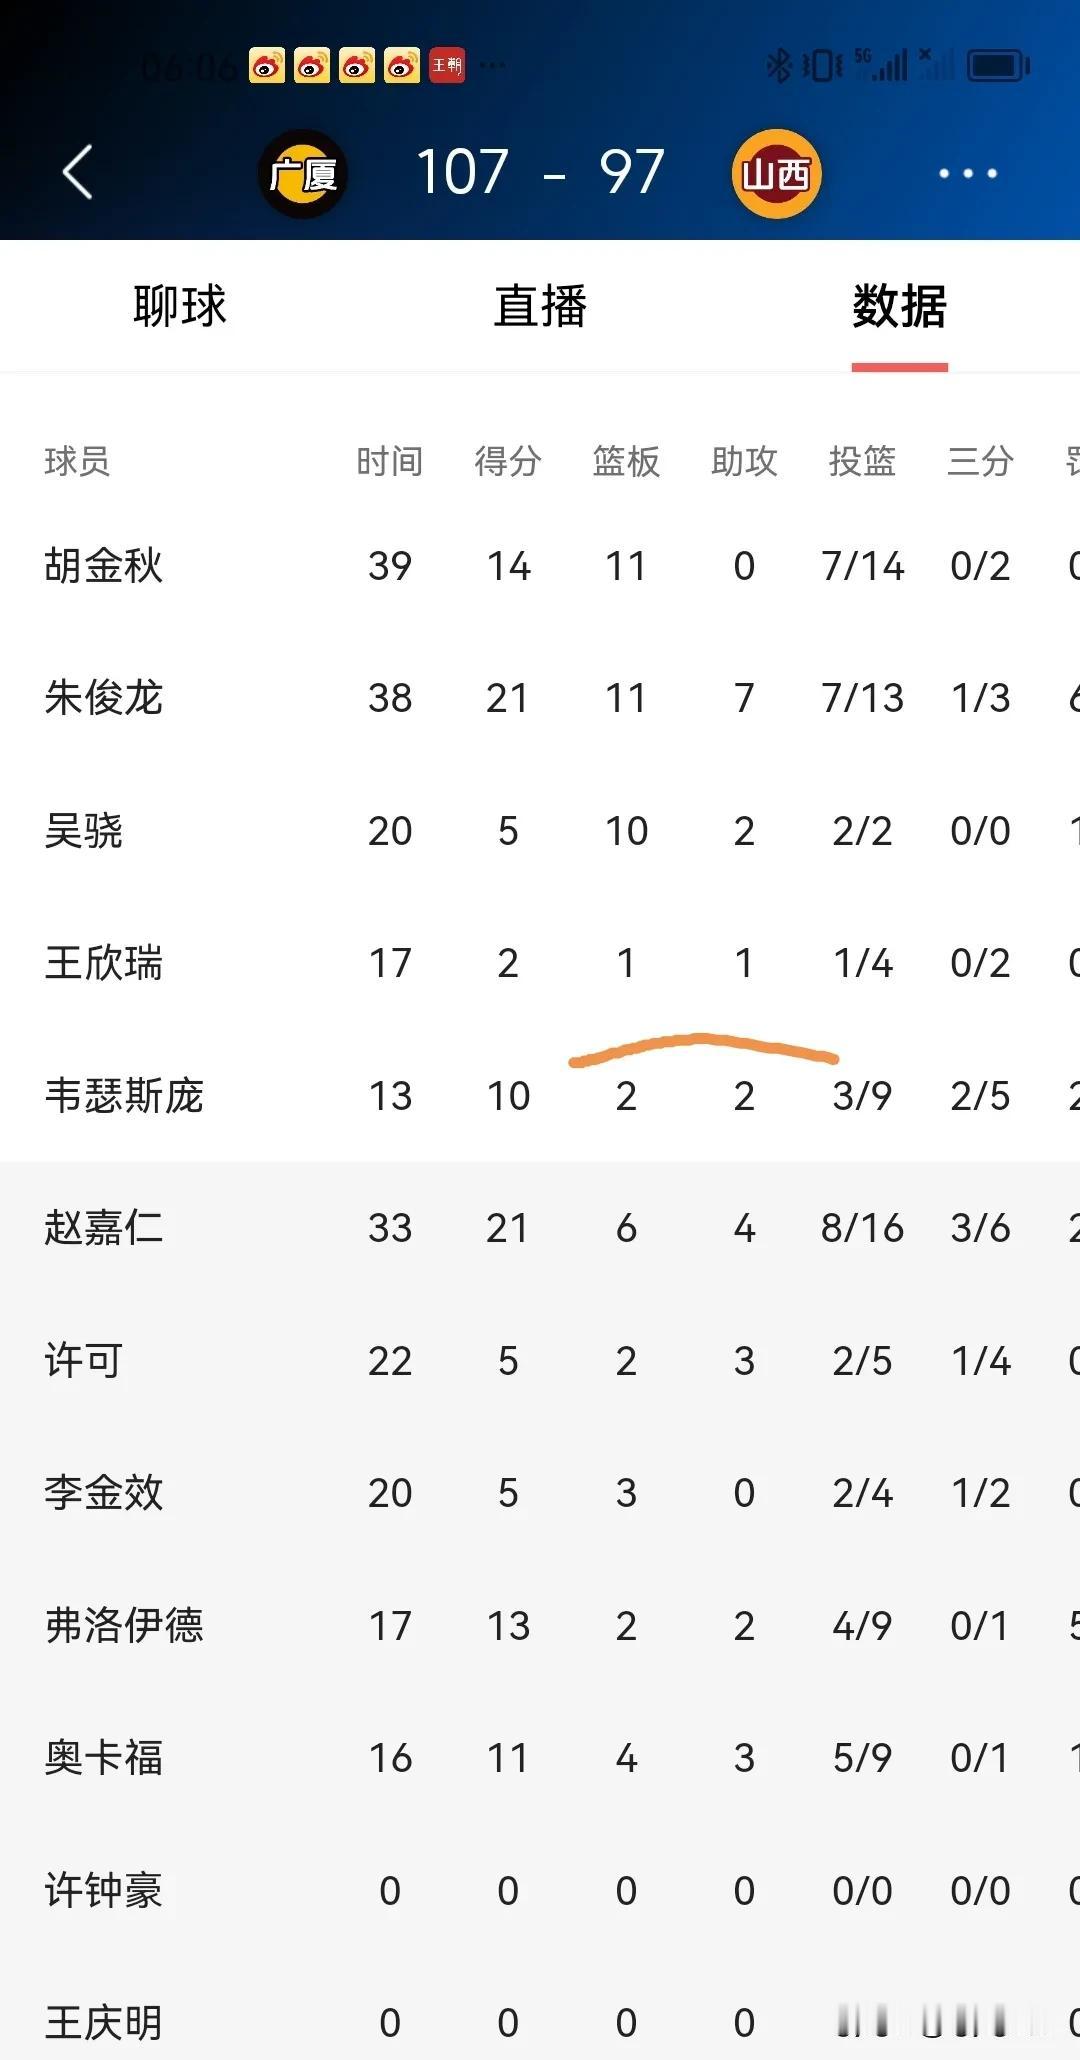Tap the 山西 team logo
1080x2060 pixels.
tap(777, 174)
